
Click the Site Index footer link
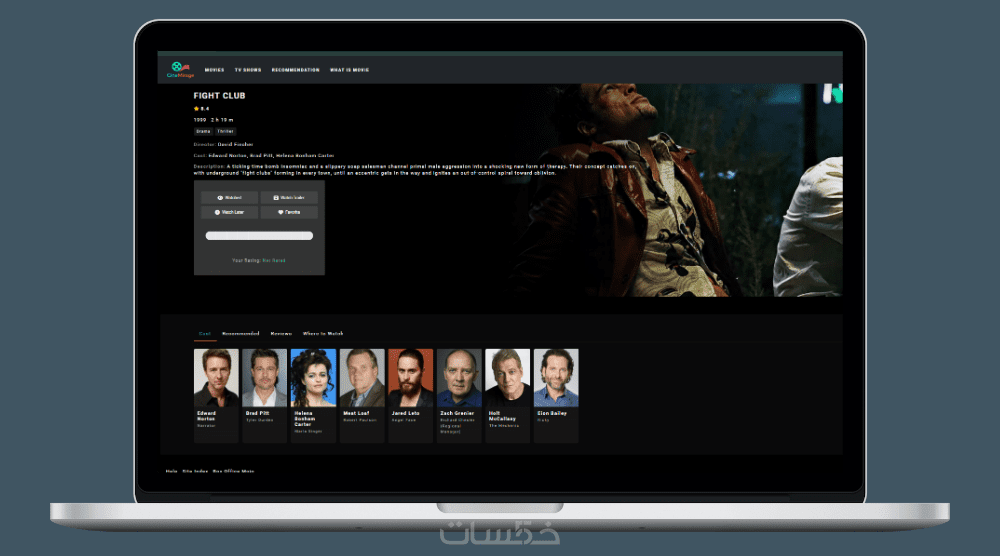click(x=195, y=471)
